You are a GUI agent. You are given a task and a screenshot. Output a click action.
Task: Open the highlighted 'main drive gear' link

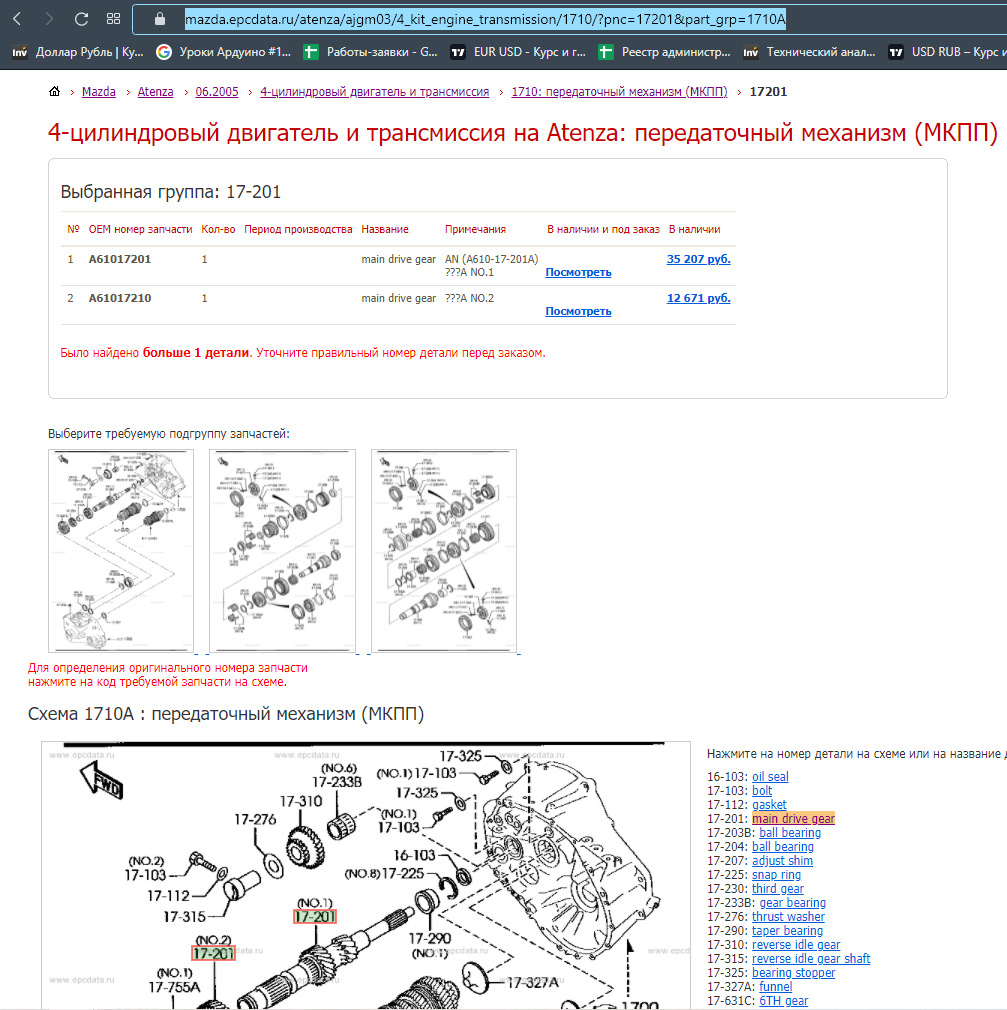[793, 819]
